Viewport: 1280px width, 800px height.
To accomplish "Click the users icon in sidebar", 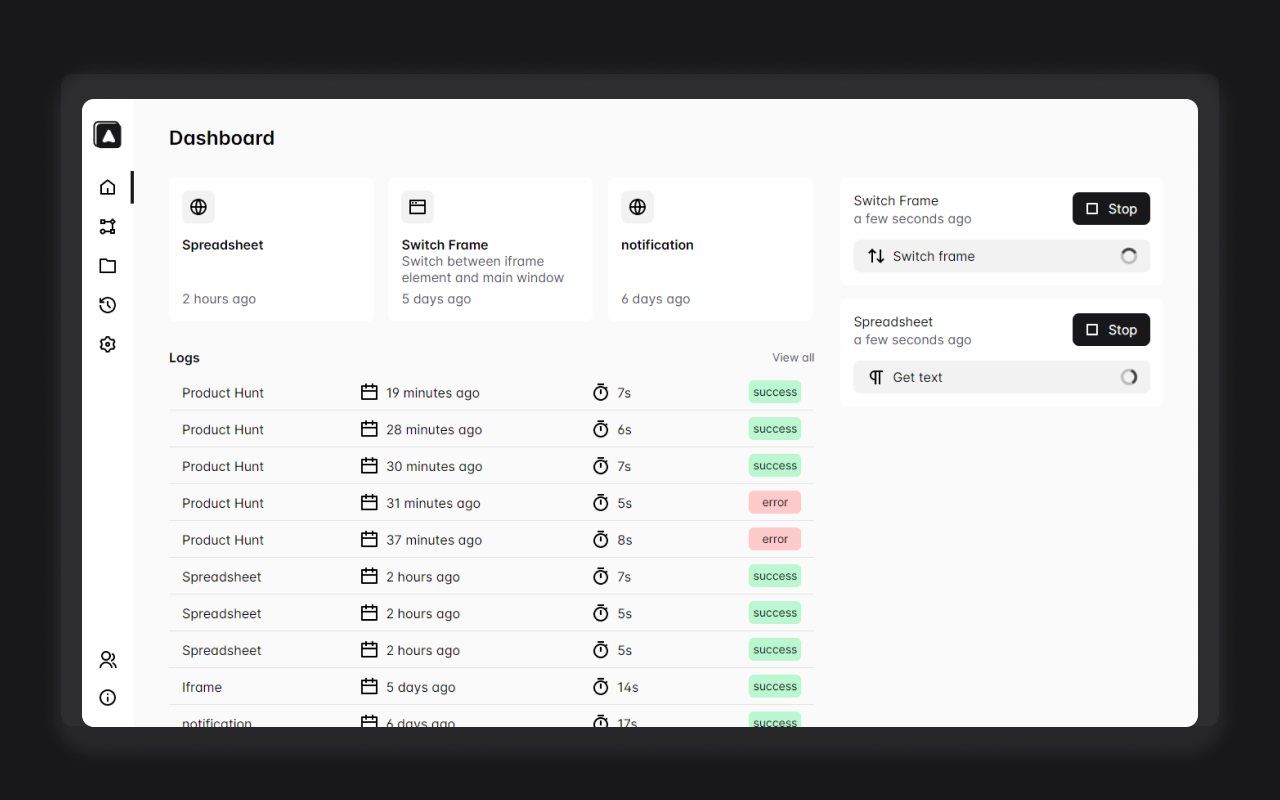I will coord(108,660).
